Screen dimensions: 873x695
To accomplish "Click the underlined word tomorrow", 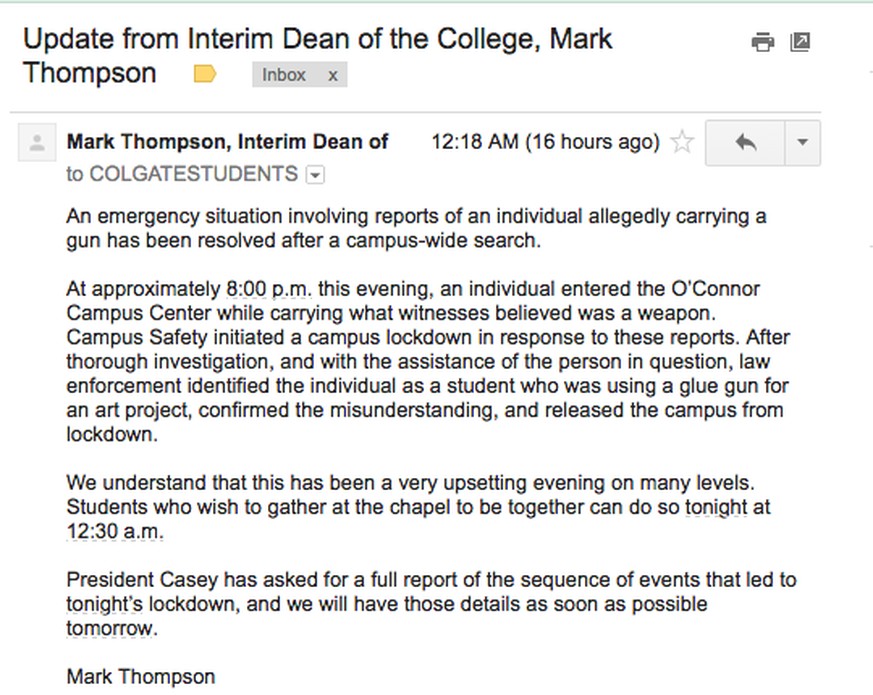I will coord(110,628).
